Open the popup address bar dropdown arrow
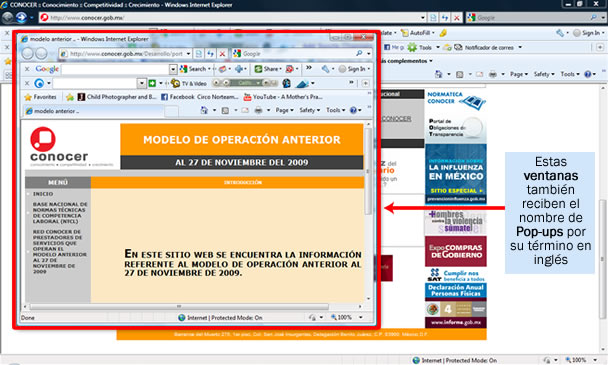Screen dimensions: 608x365 (x=188, y=54)
